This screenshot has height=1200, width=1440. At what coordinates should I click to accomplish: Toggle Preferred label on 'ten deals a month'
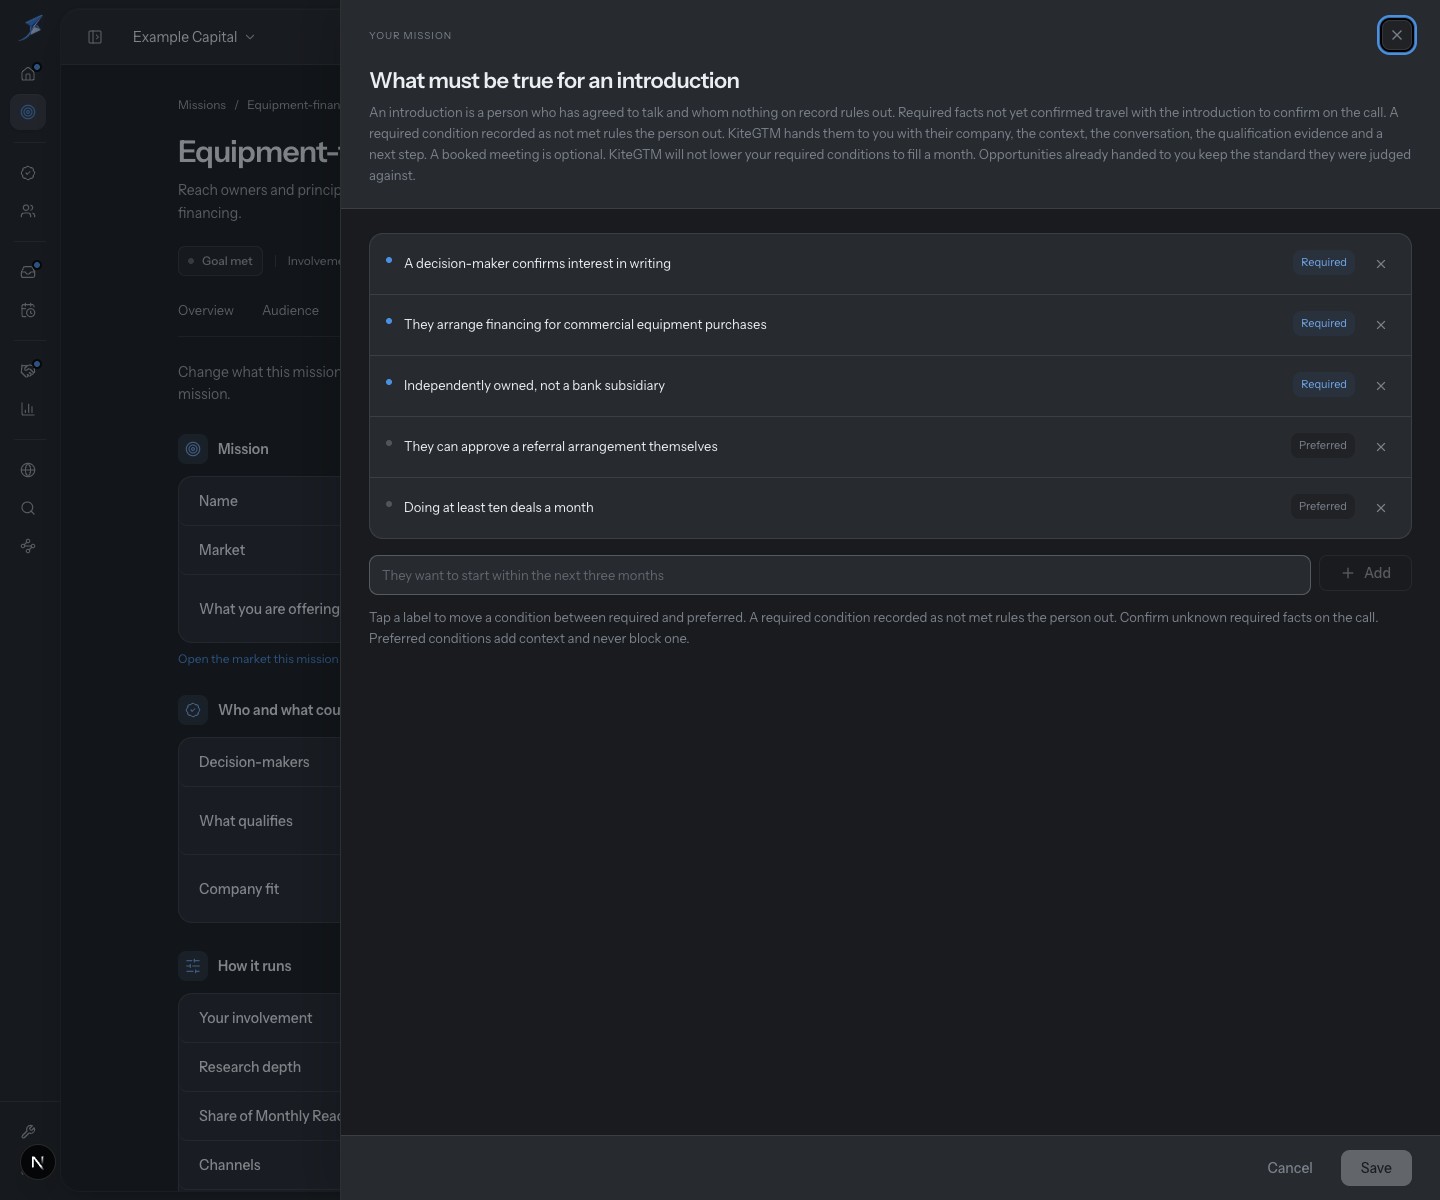coord(1322,507)
